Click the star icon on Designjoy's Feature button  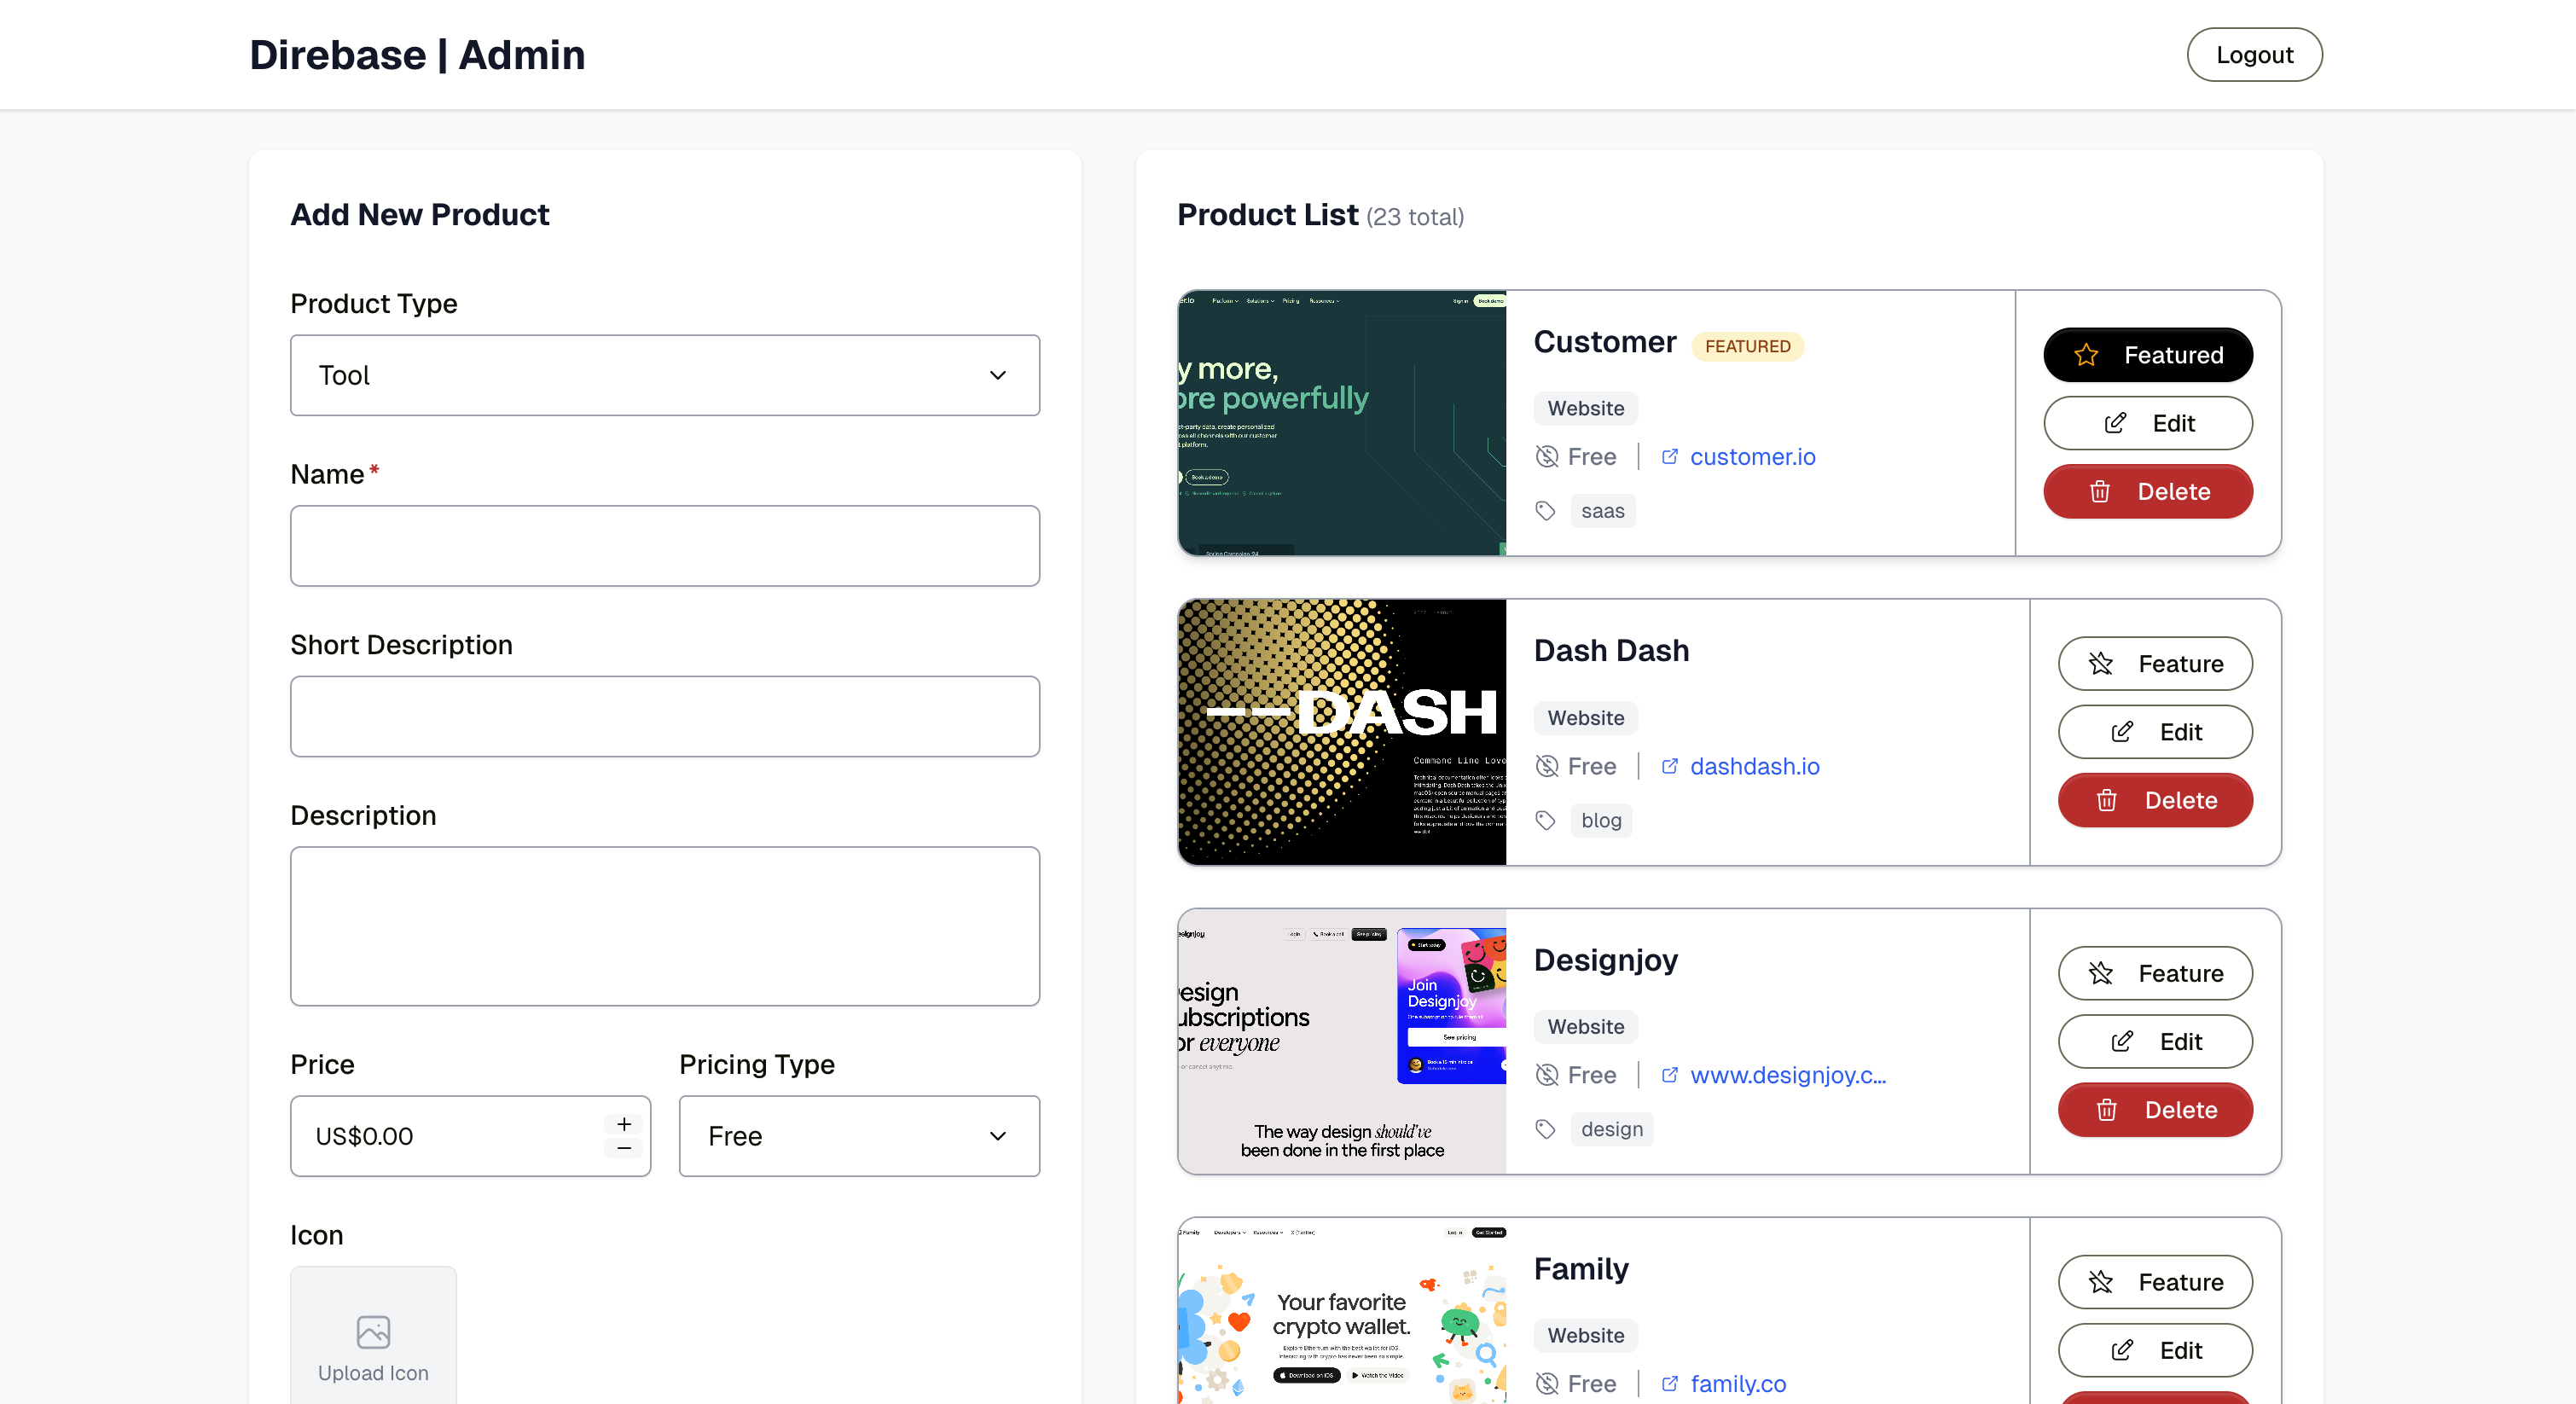[2100, 973]
